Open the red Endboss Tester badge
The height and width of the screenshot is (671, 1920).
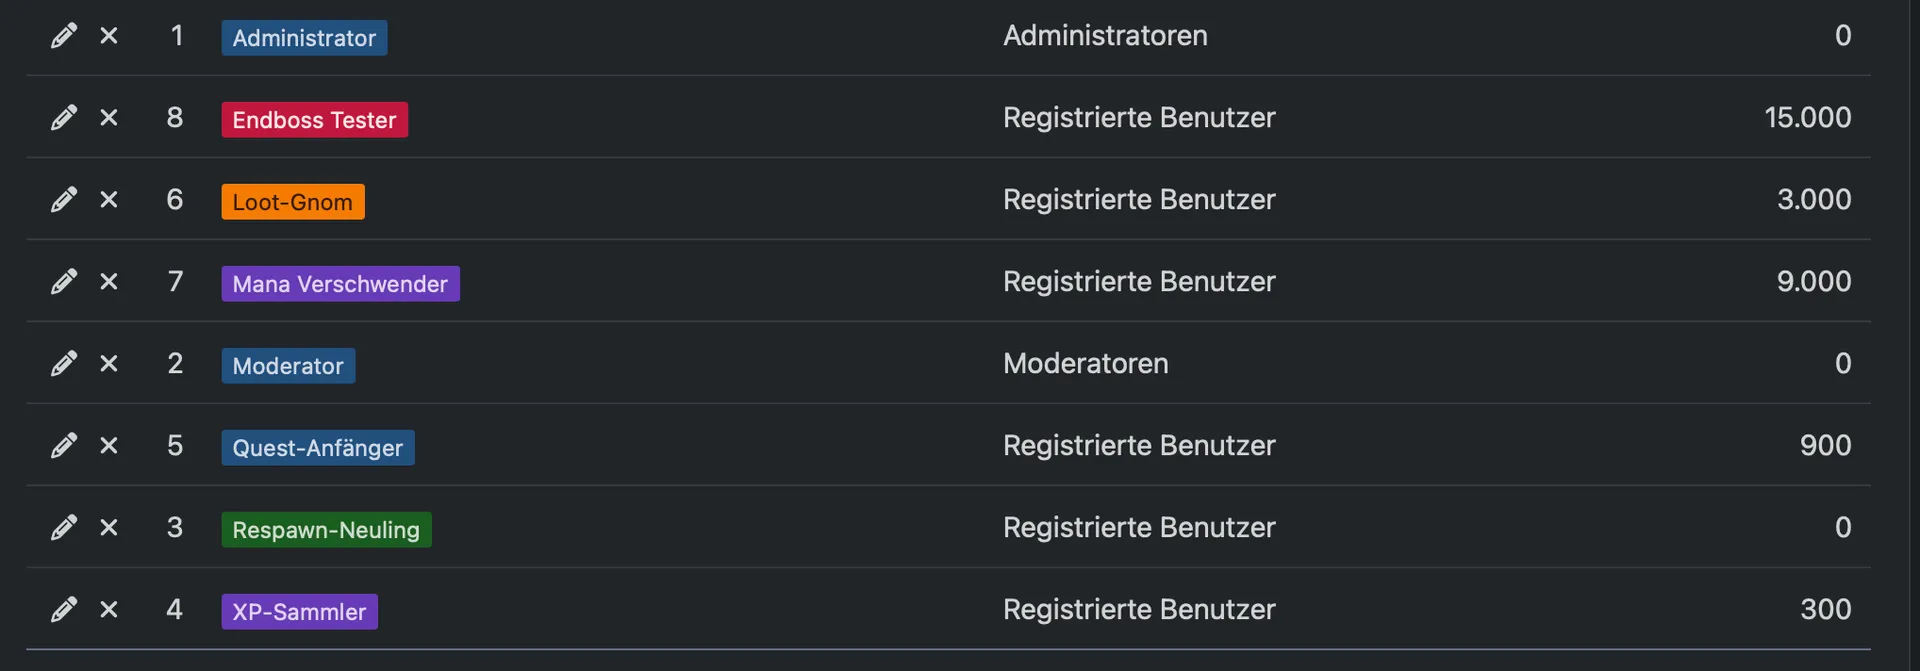pos(314,120)
